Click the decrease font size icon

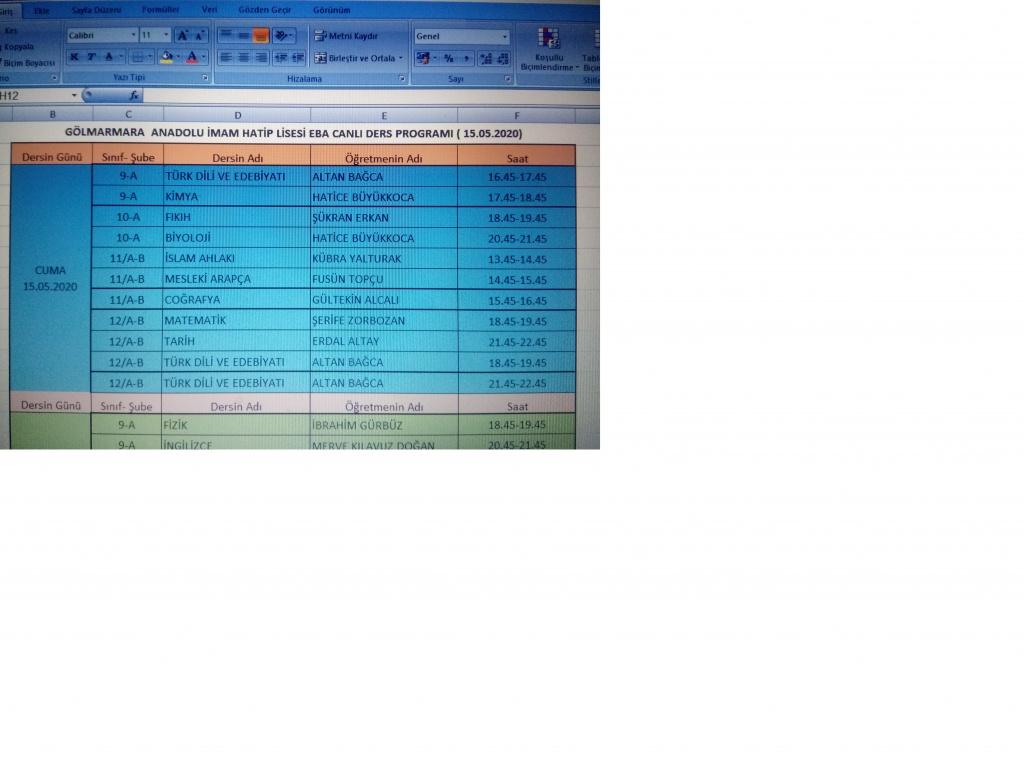200,35
